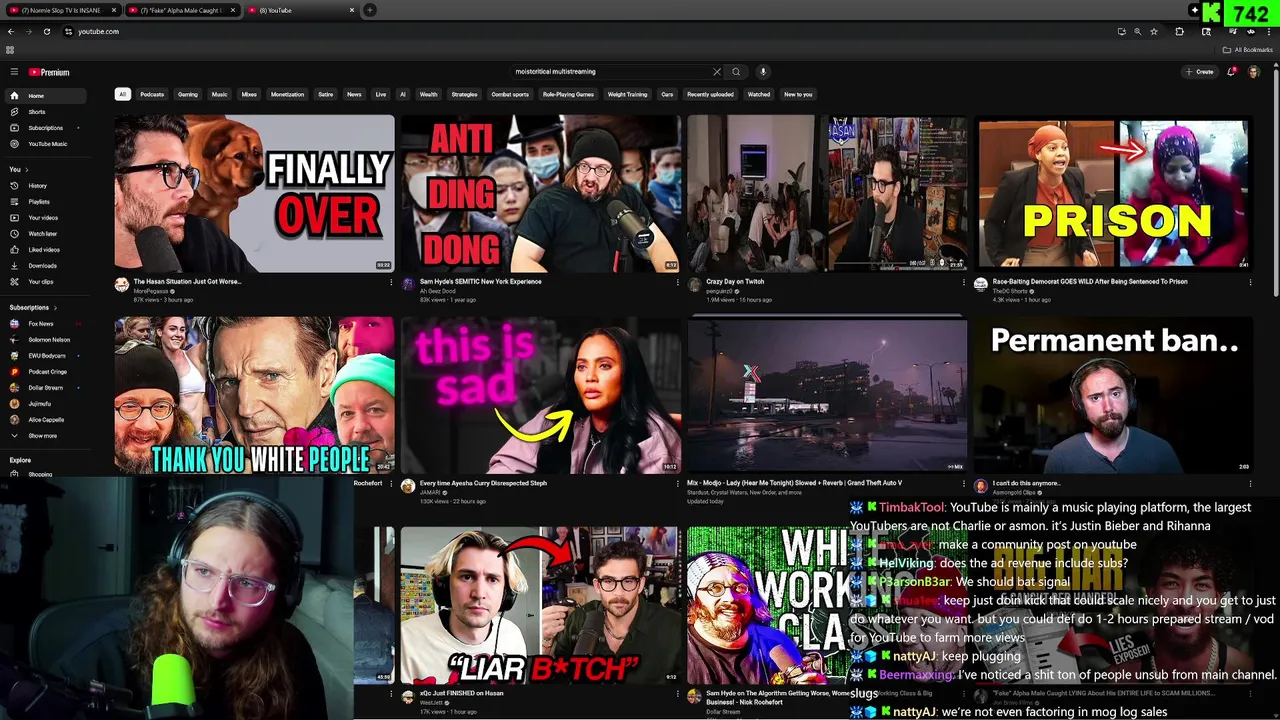Open YouTube Music from the sidebar
This screenshot has width=1280, height=720.
(45, 144)
